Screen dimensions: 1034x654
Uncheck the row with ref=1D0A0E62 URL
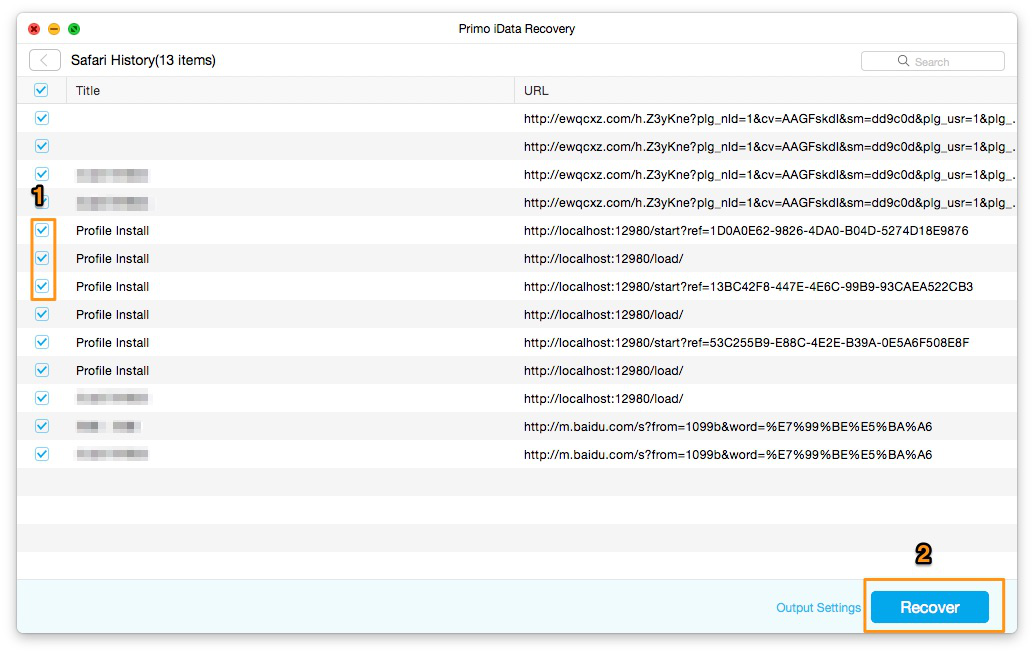click(42, 230)
